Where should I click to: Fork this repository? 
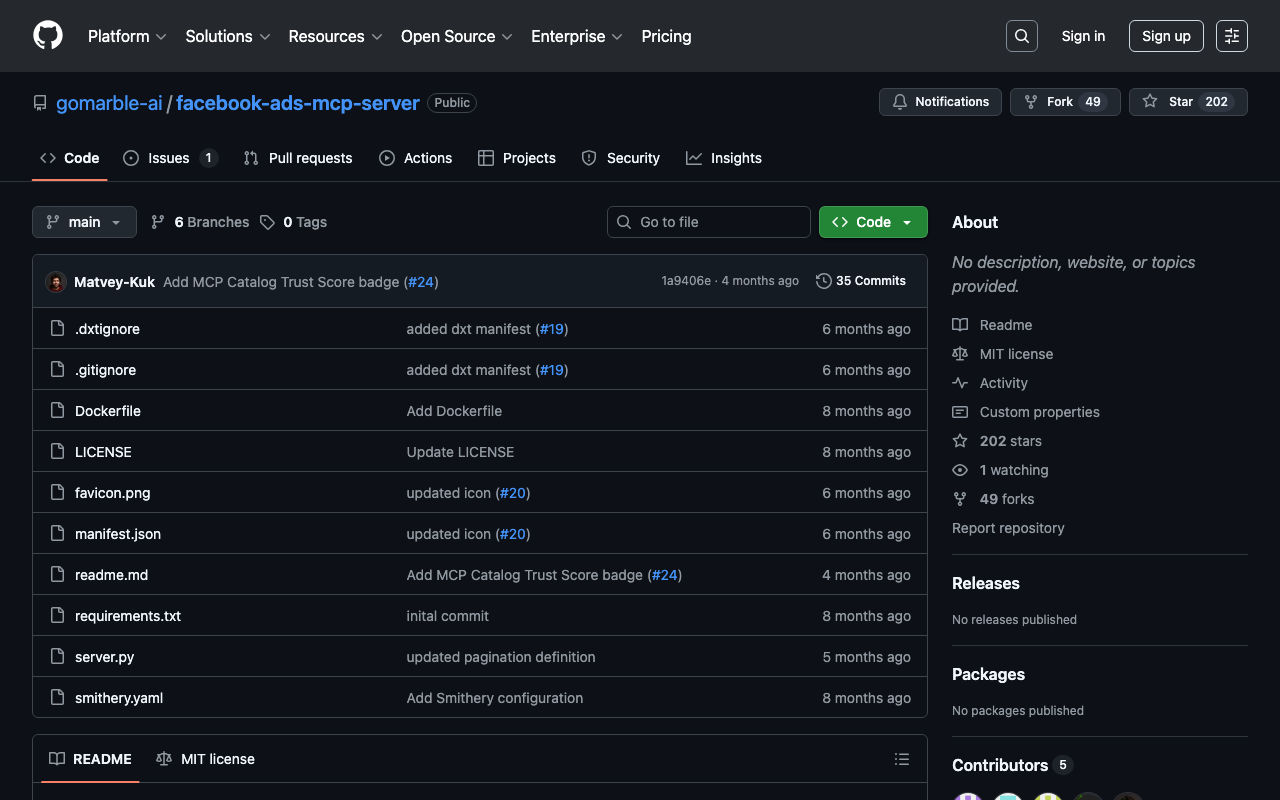[1064, 102]
